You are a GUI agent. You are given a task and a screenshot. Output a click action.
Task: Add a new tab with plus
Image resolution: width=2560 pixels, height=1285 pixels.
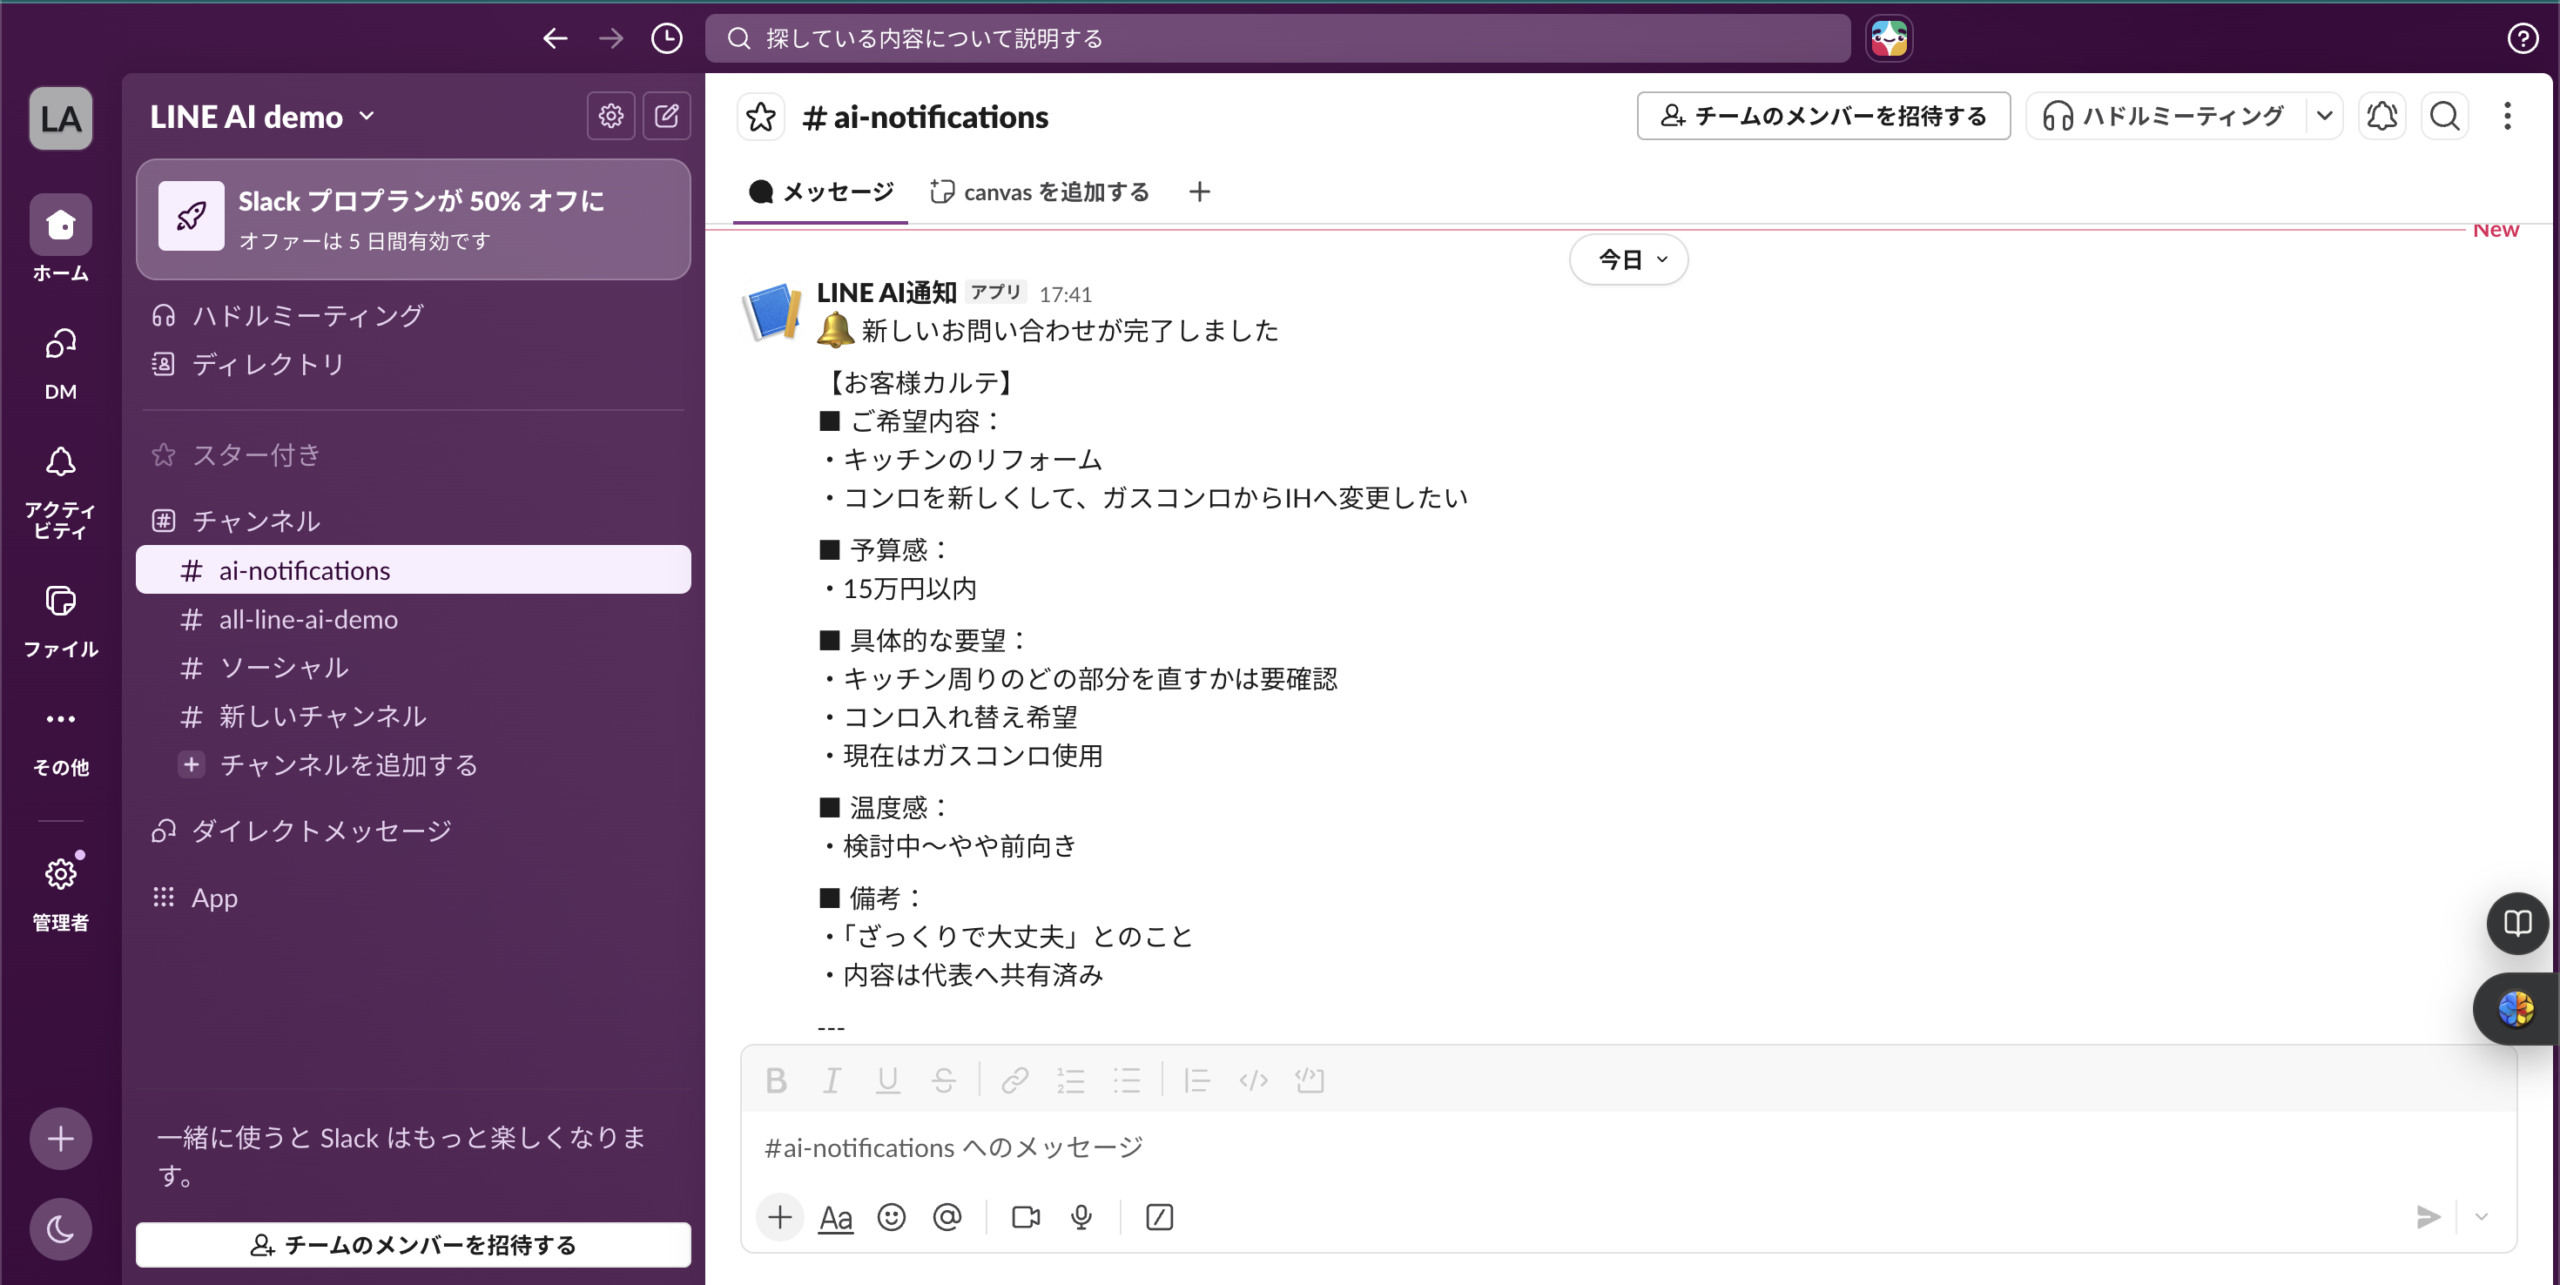coord(1199,191)
